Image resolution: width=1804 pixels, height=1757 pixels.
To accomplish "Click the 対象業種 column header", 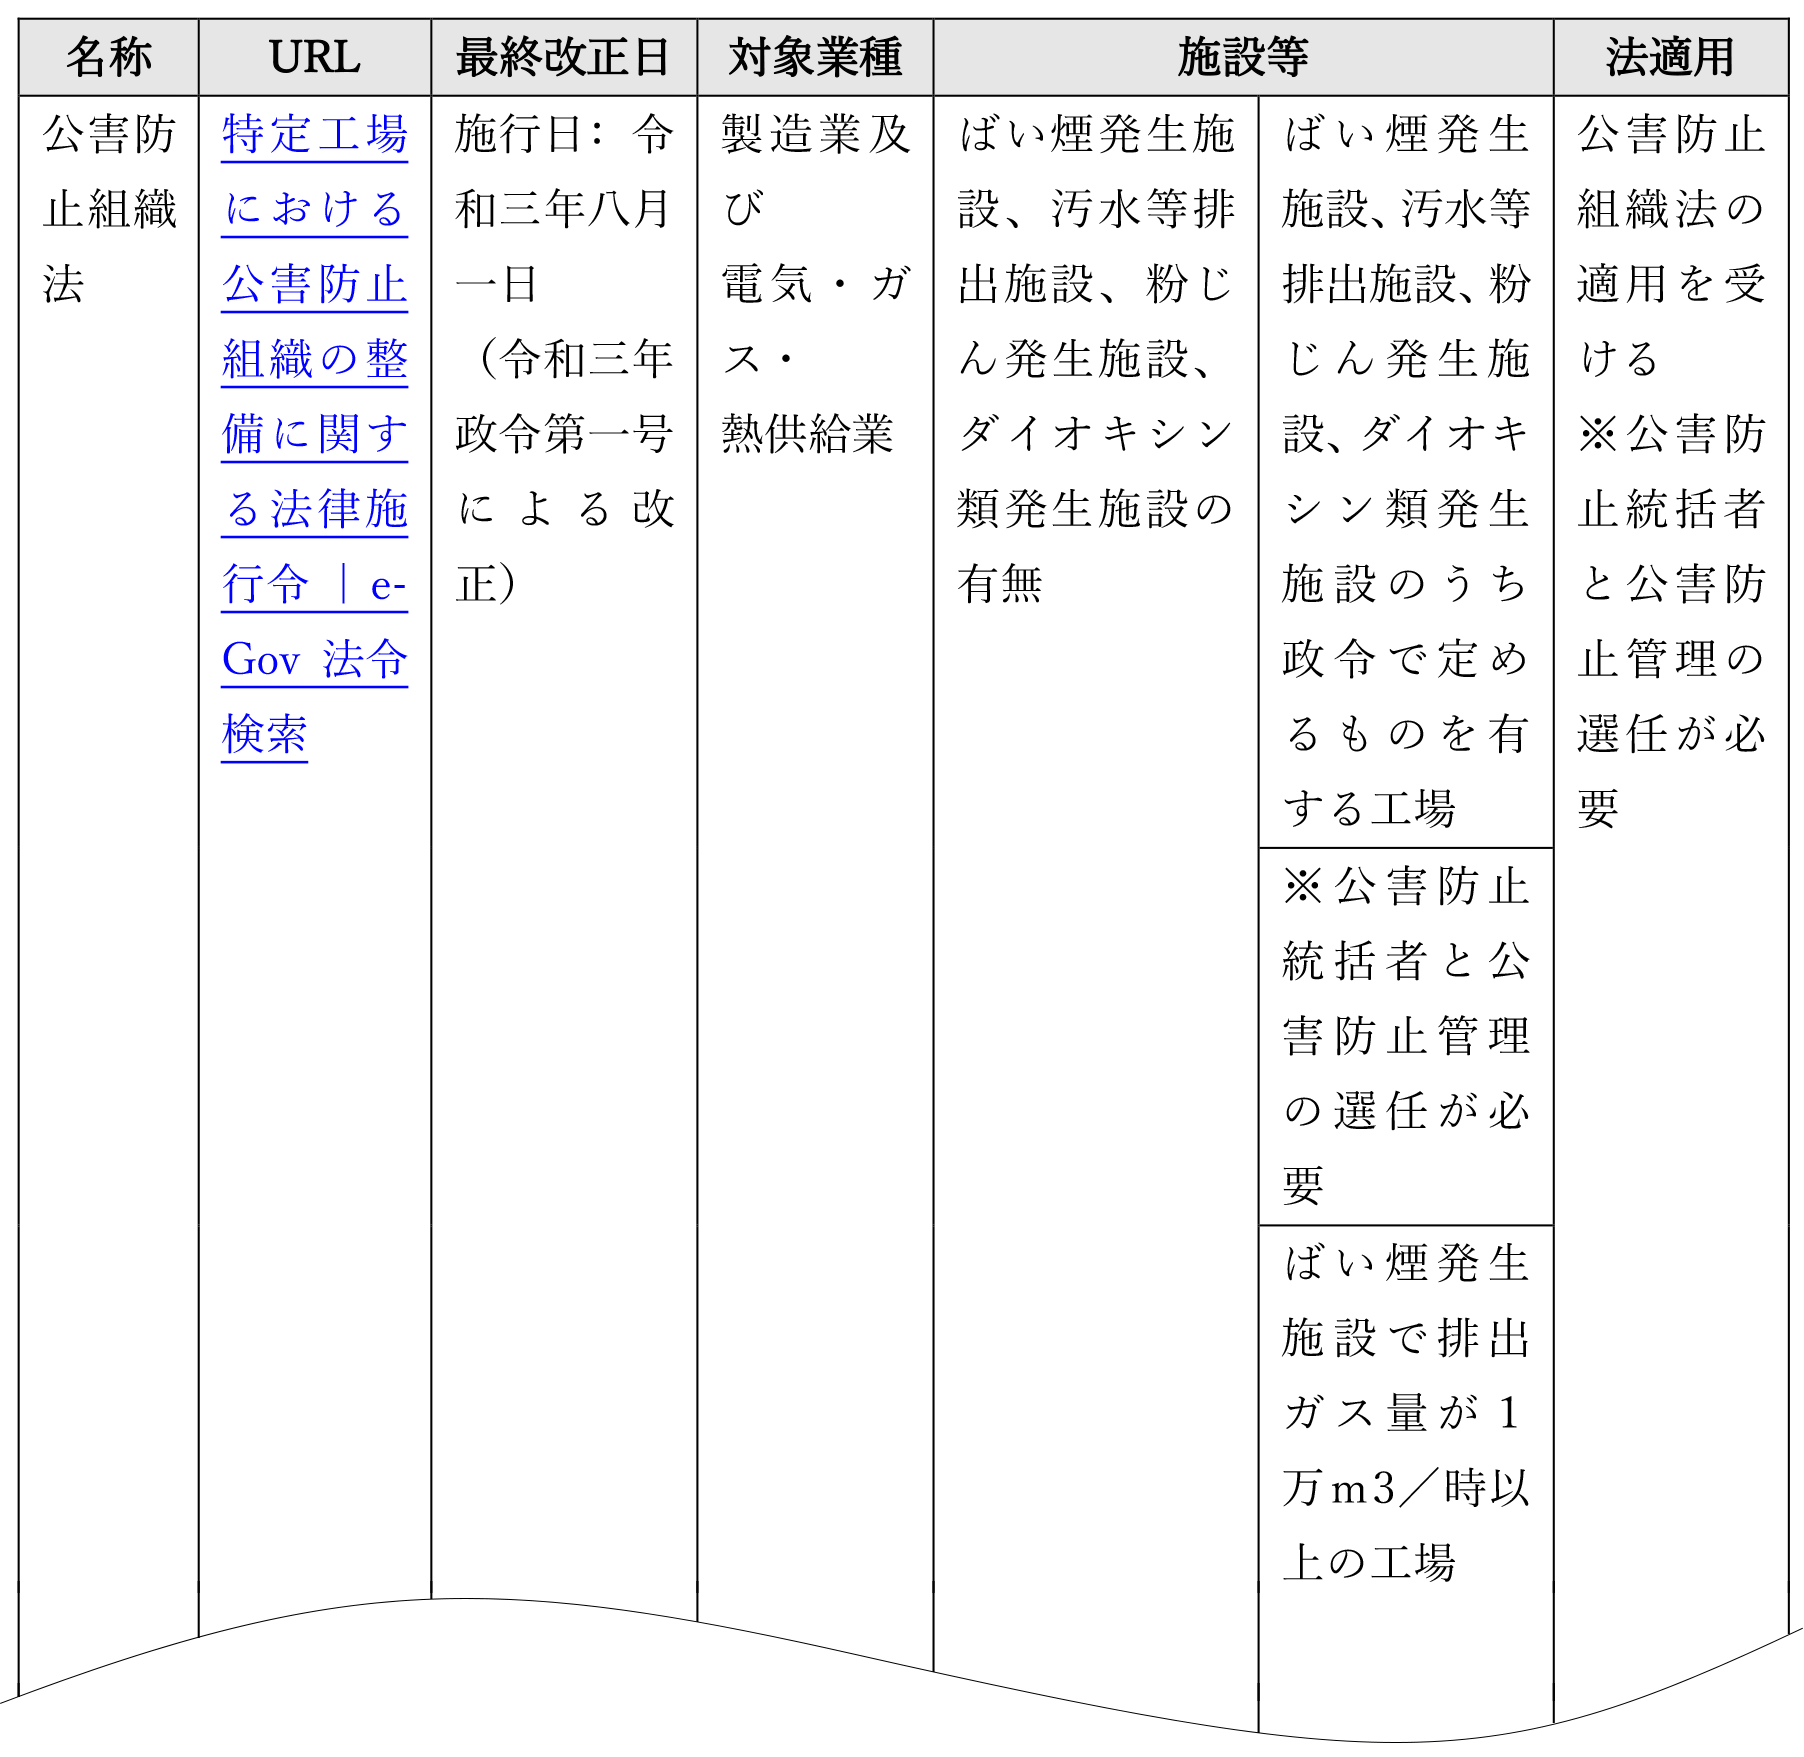I will pos(815,57).
